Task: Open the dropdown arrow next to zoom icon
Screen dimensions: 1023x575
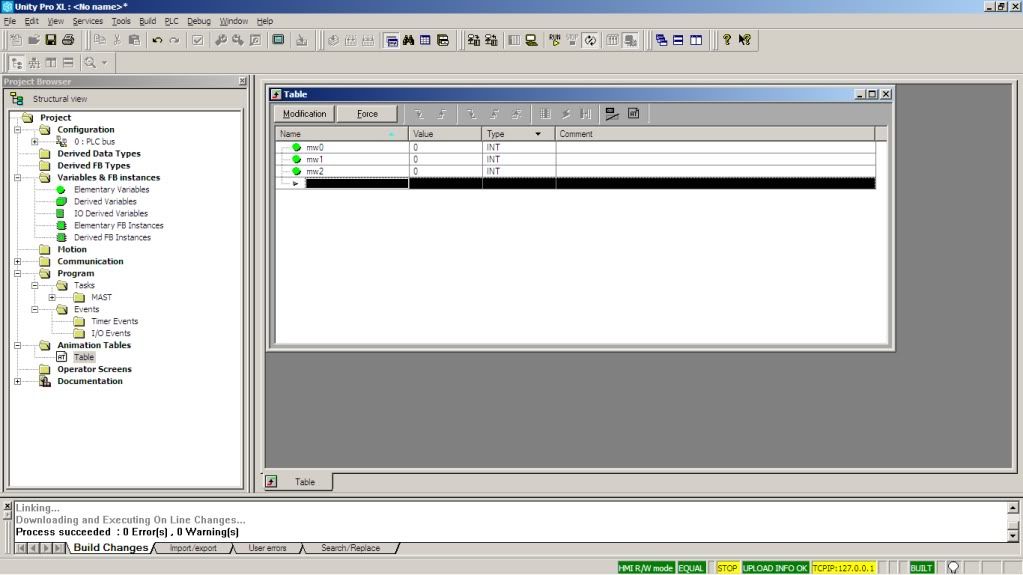Action: (x=104, y=63)
